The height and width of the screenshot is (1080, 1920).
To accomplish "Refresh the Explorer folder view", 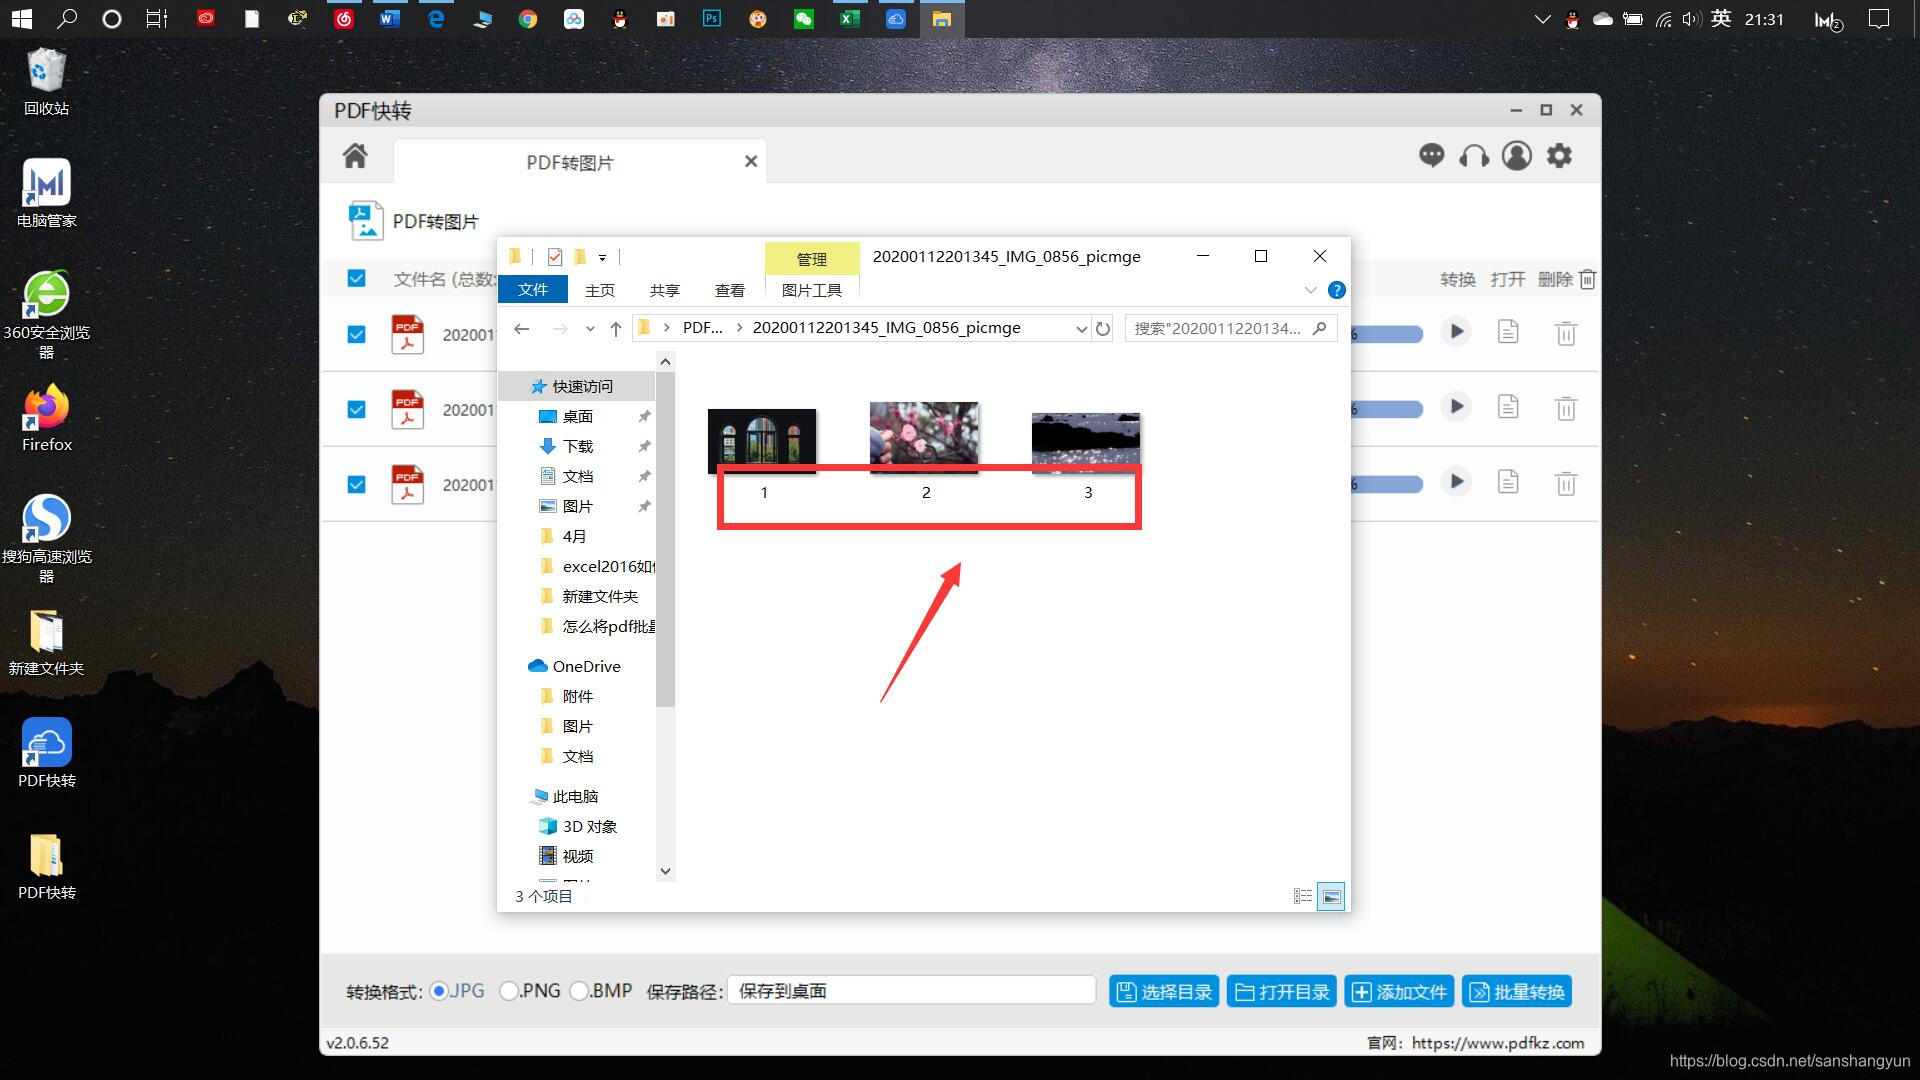I will coord(1103,329).
